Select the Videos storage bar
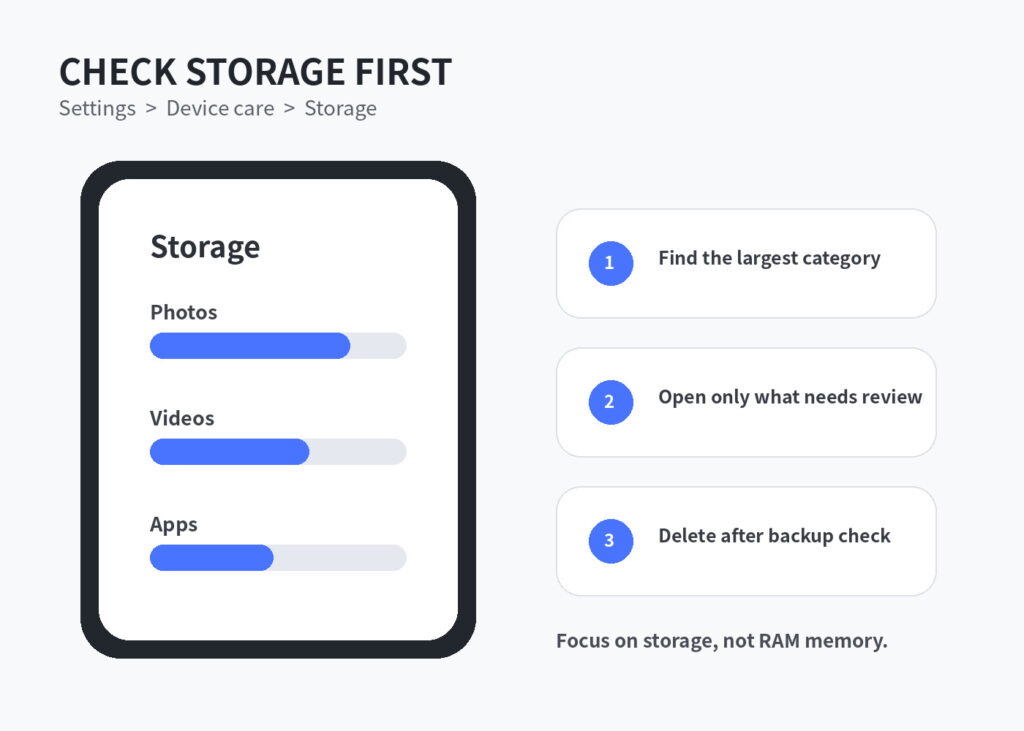This screenshot has height=731, width=1024. (x=278, y=451)
